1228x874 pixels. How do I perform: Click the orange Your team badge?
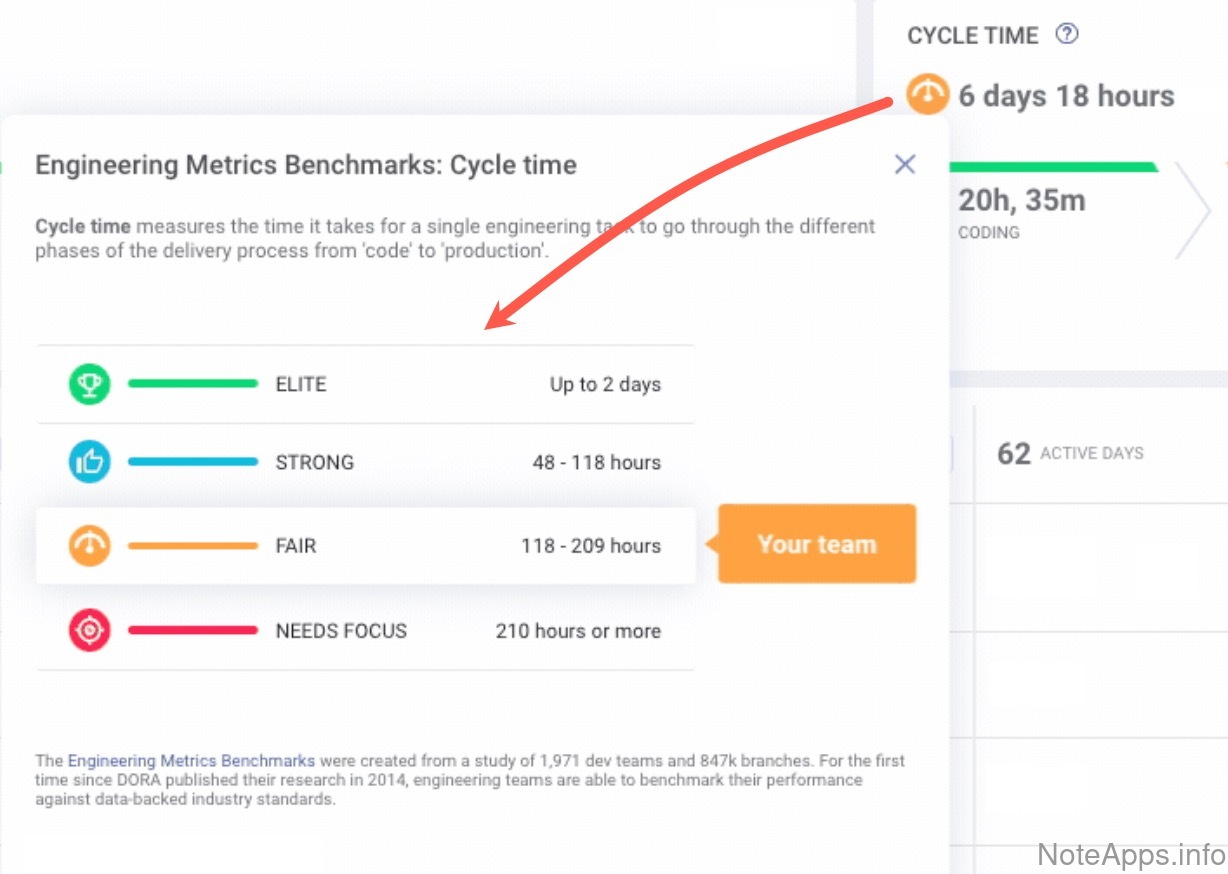pos(816,545)
